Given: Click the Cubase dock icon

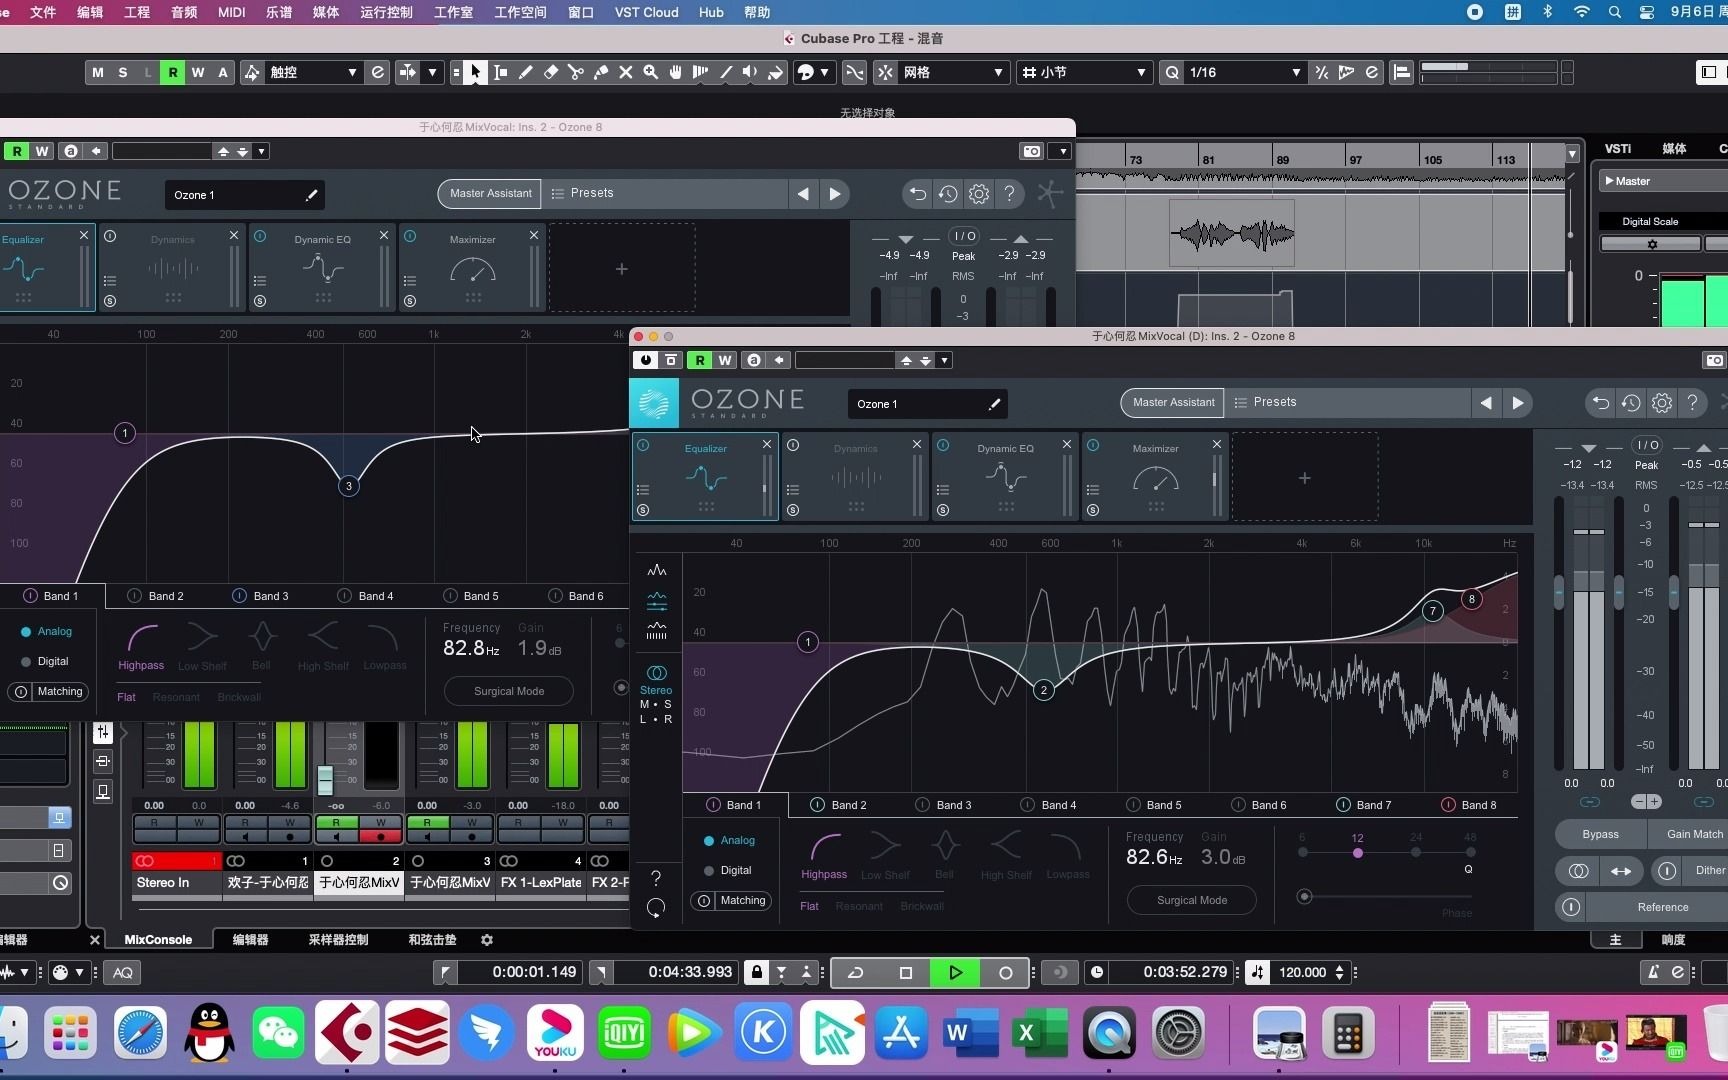Looking at the screenshot, I should (347, 1032).
